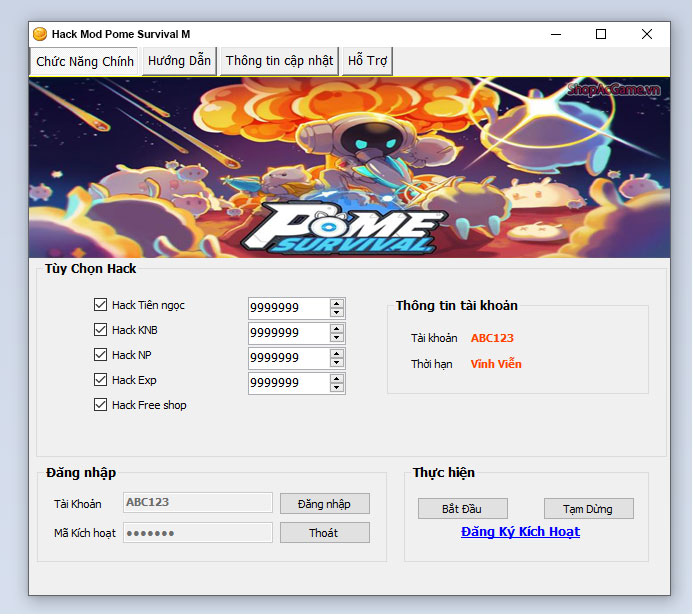Click the Tài Khoản input field
Screen dimensions: 693x616
[198, 503]
